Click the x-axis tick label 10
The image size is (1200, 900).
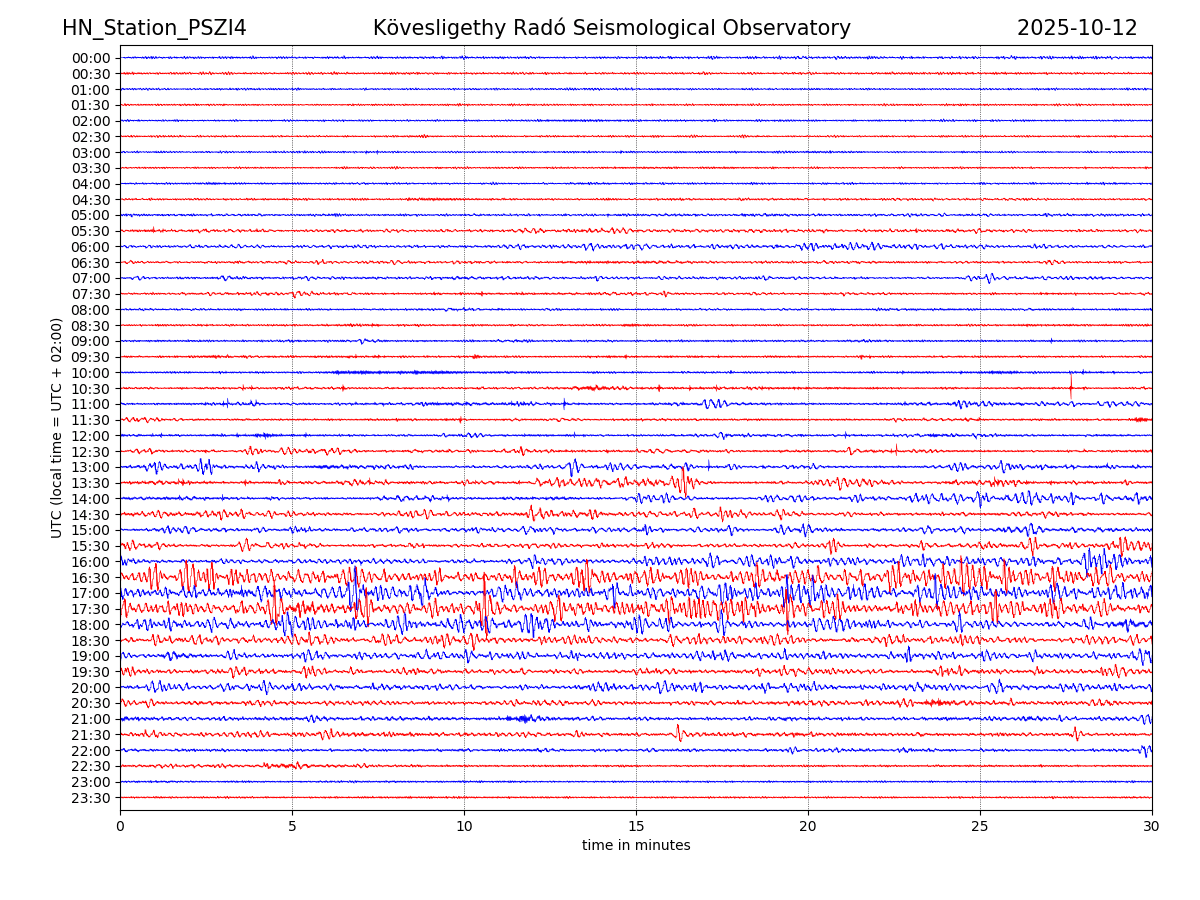click(464, 826)
